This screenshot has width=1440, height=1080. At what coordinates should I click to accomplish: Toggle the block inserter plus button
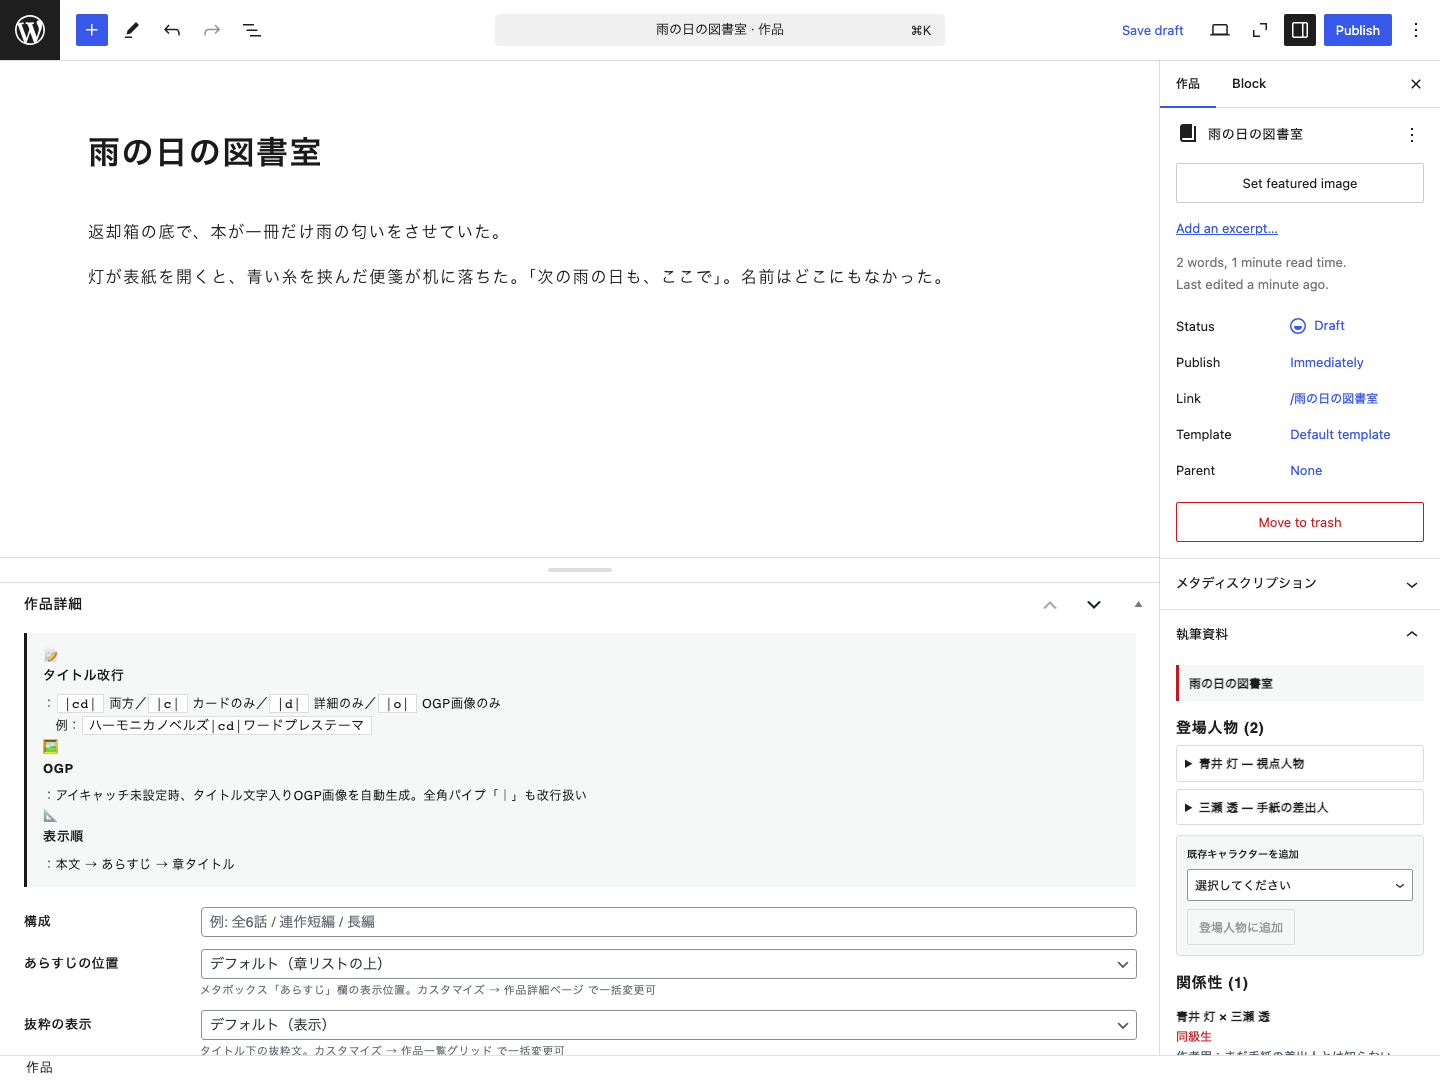point(92,30)
